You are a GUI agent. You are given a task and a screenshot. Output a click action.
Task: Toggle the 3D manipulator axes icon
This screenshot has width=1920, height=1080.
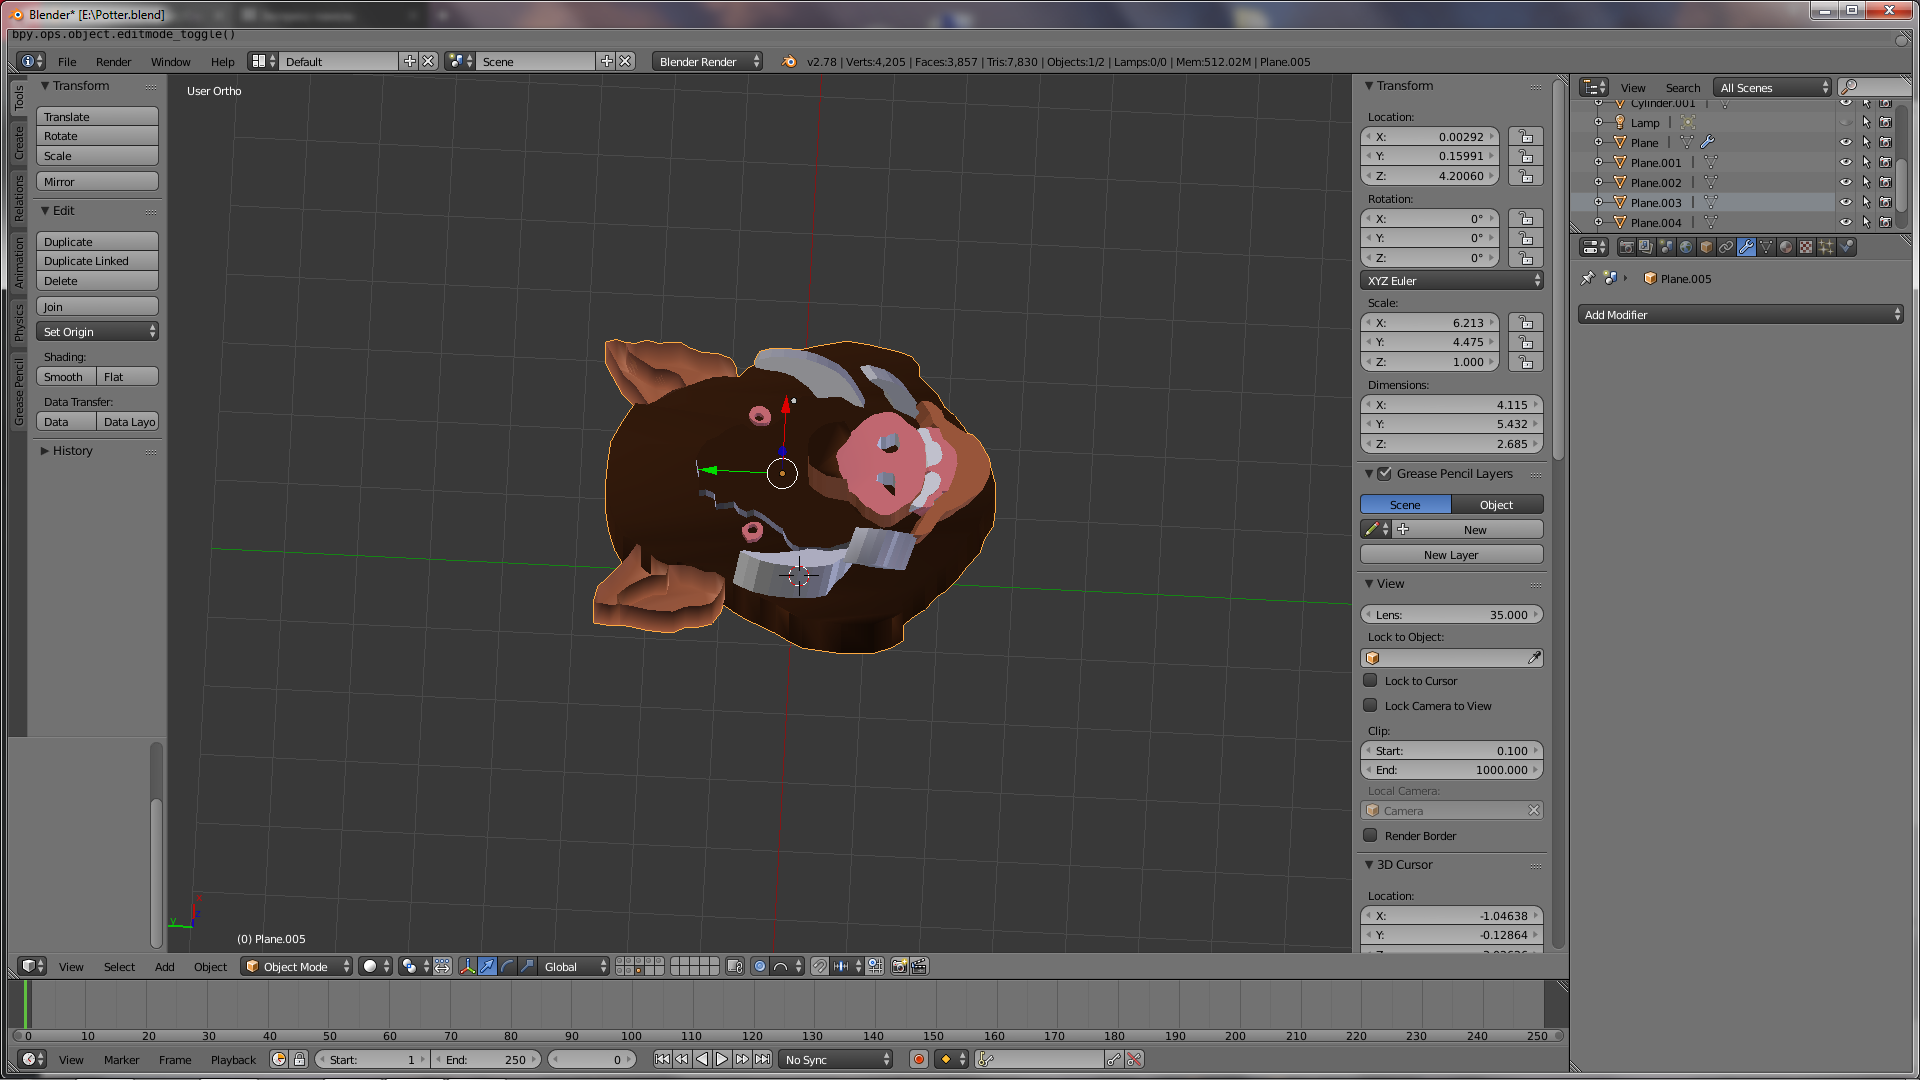467,966
